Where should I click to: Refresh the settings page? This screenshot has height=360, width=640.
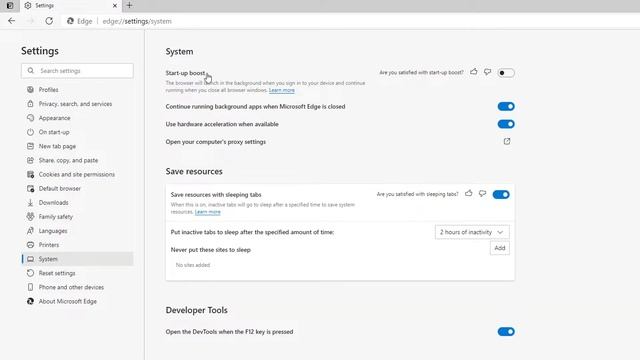[49, 21]
